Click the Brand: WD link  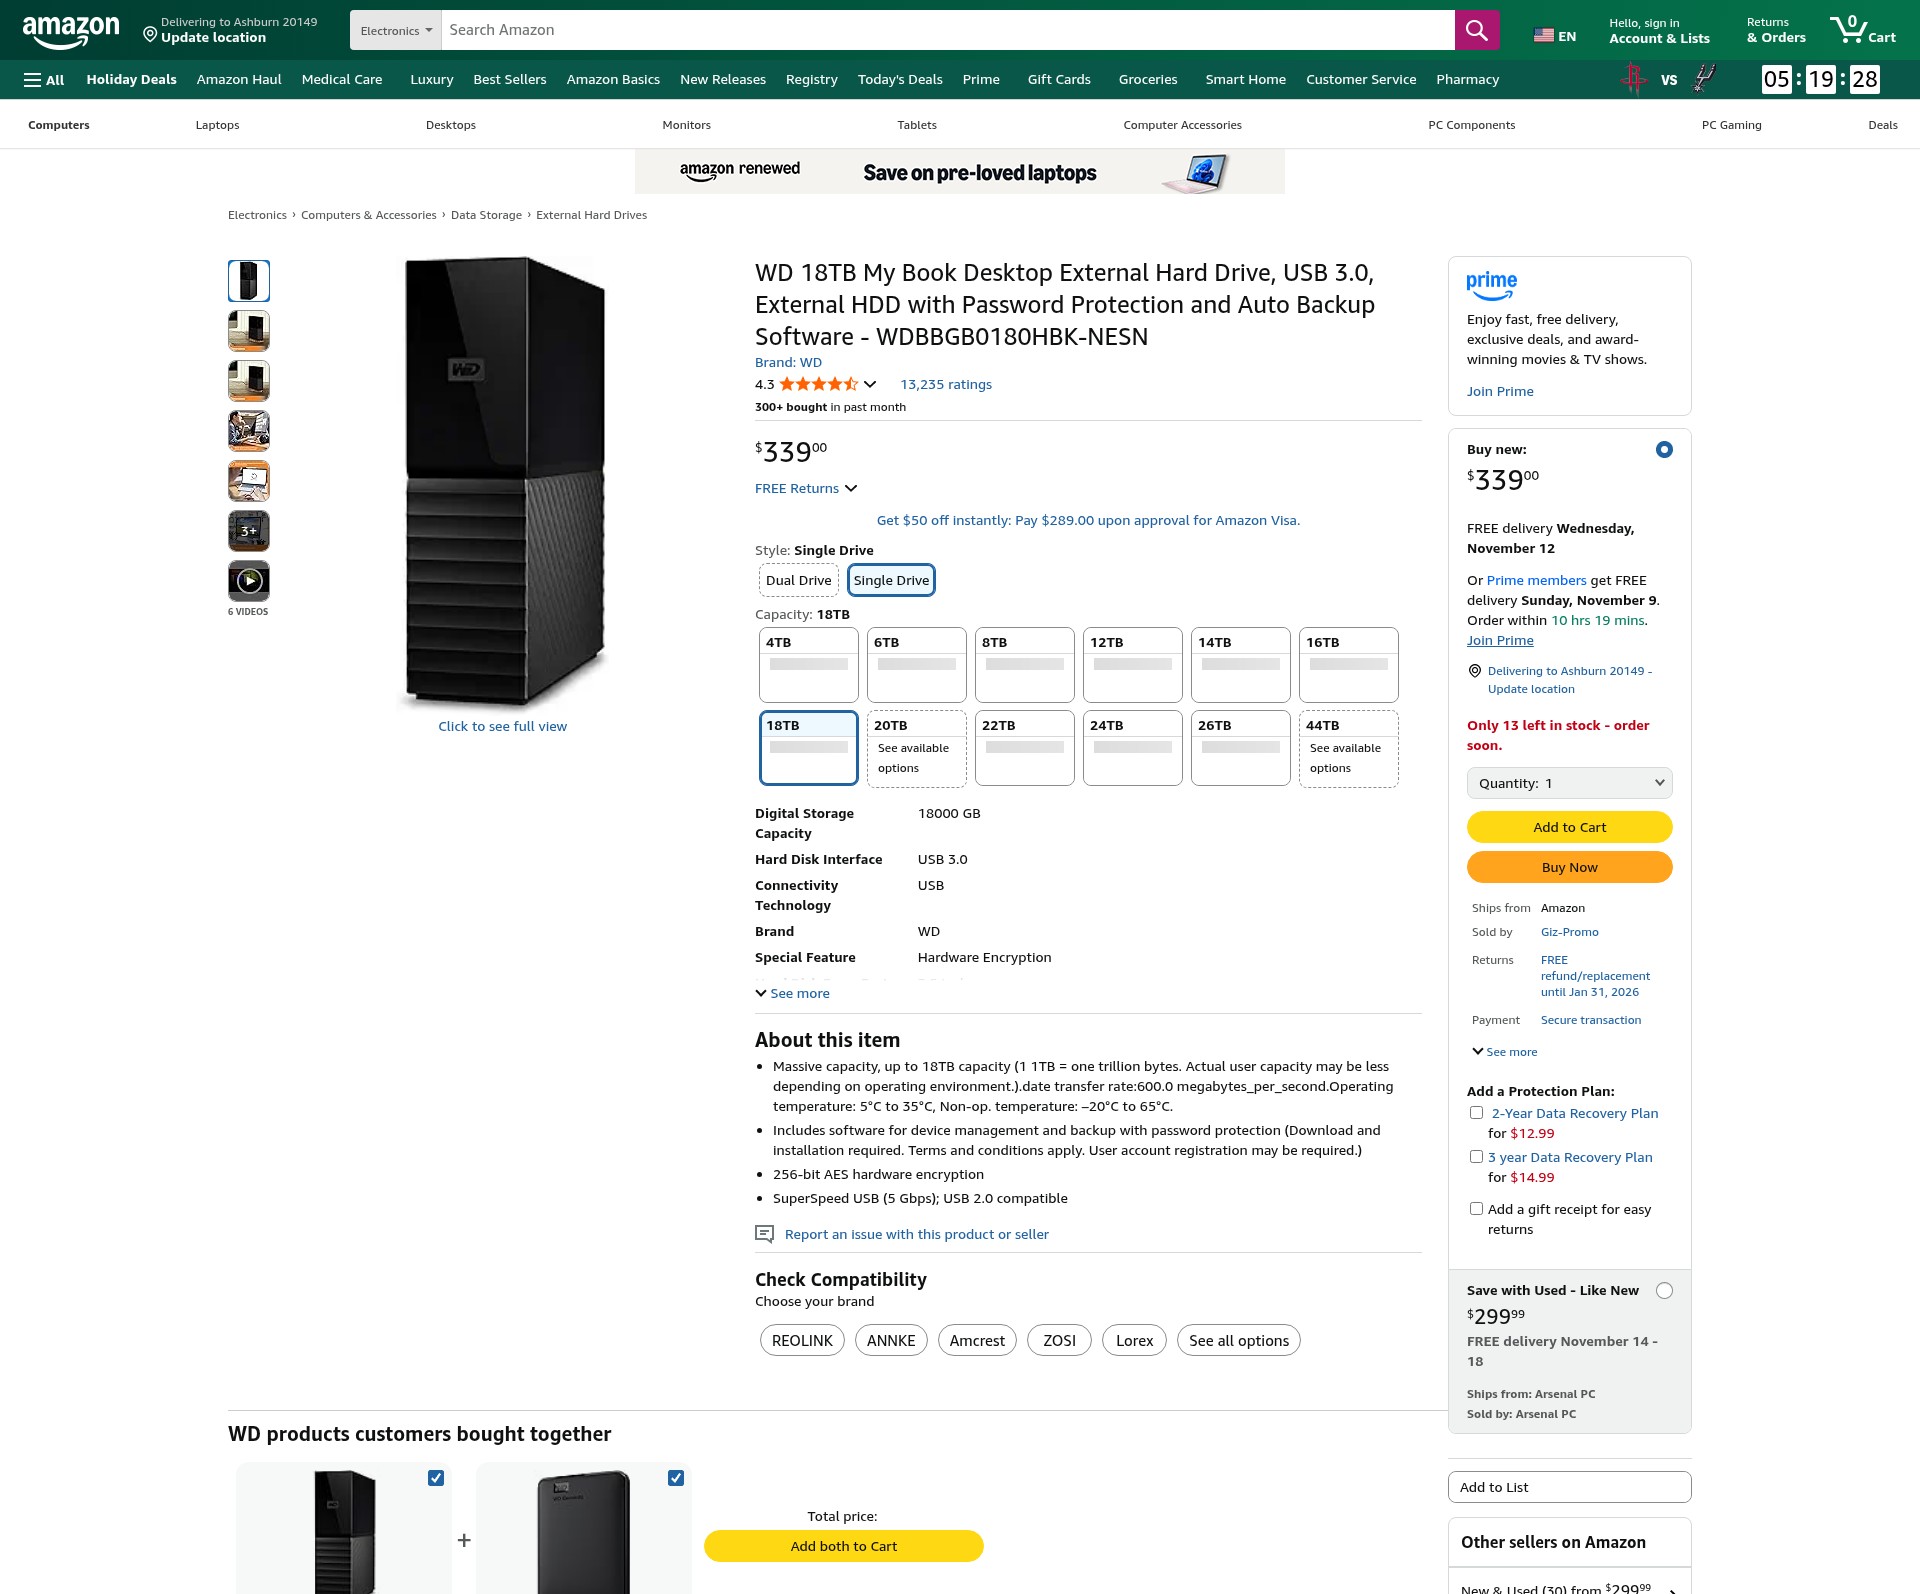coord(788,363)
